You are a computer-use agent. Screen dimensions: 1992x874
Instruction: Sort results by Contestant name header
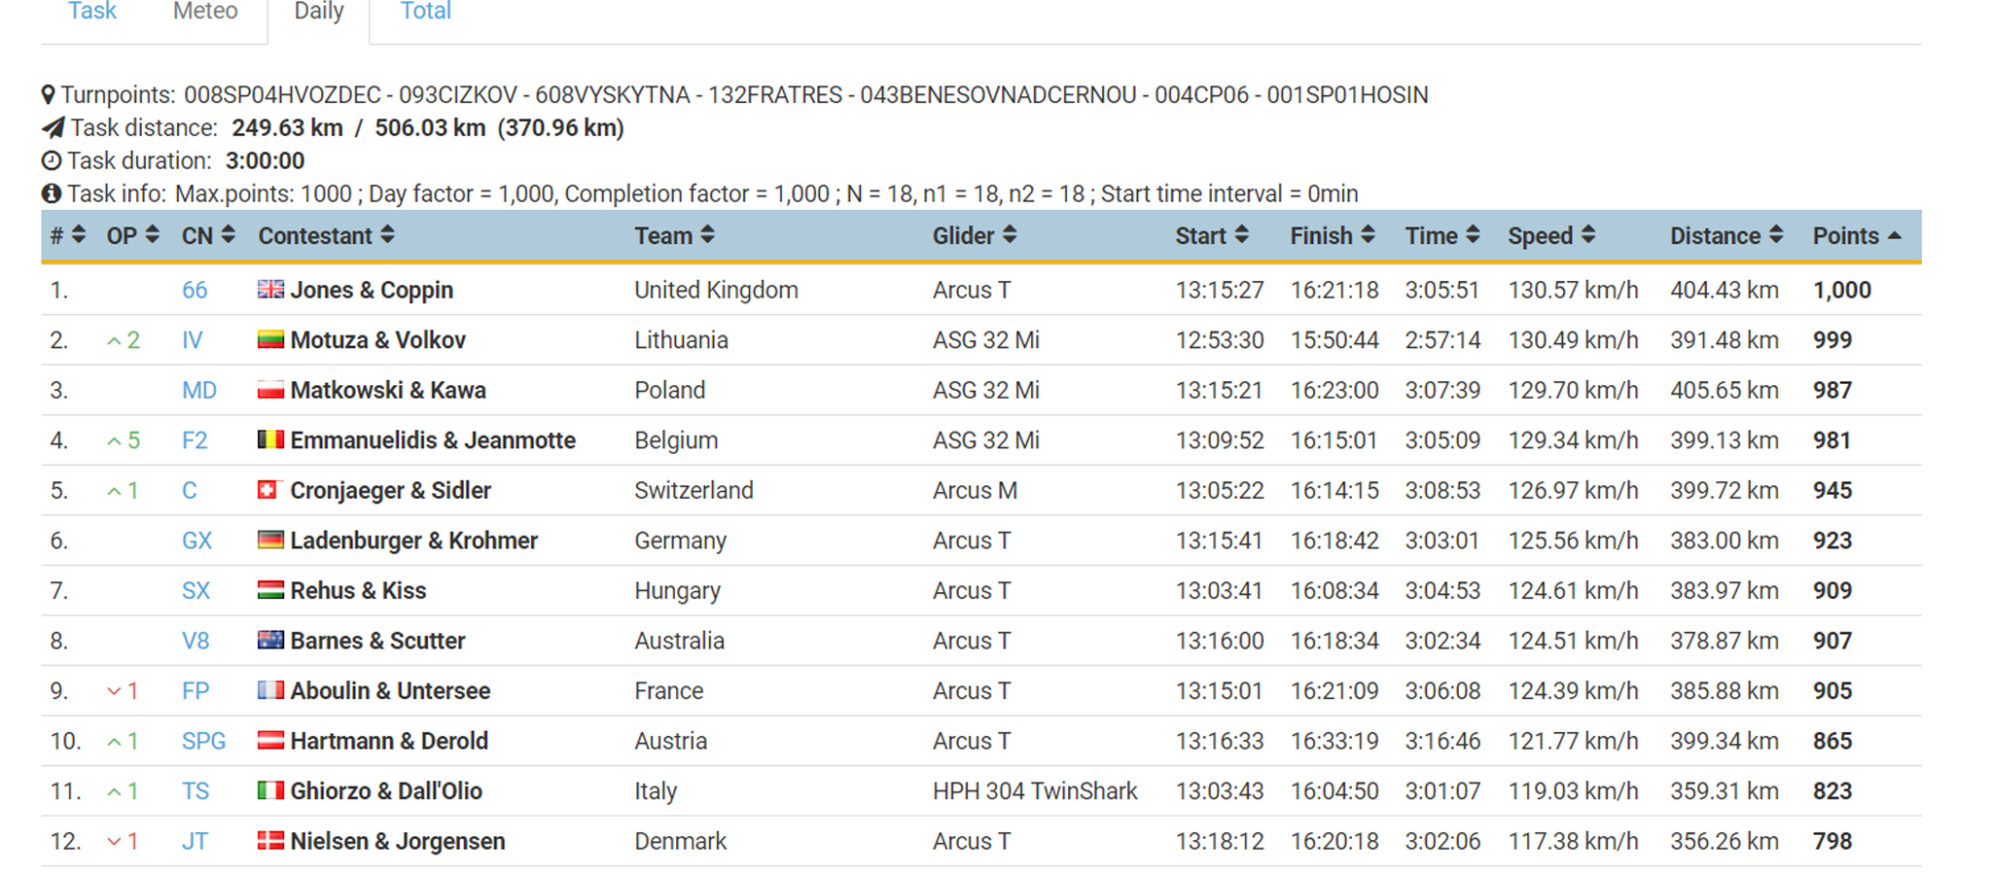(326, 236)
